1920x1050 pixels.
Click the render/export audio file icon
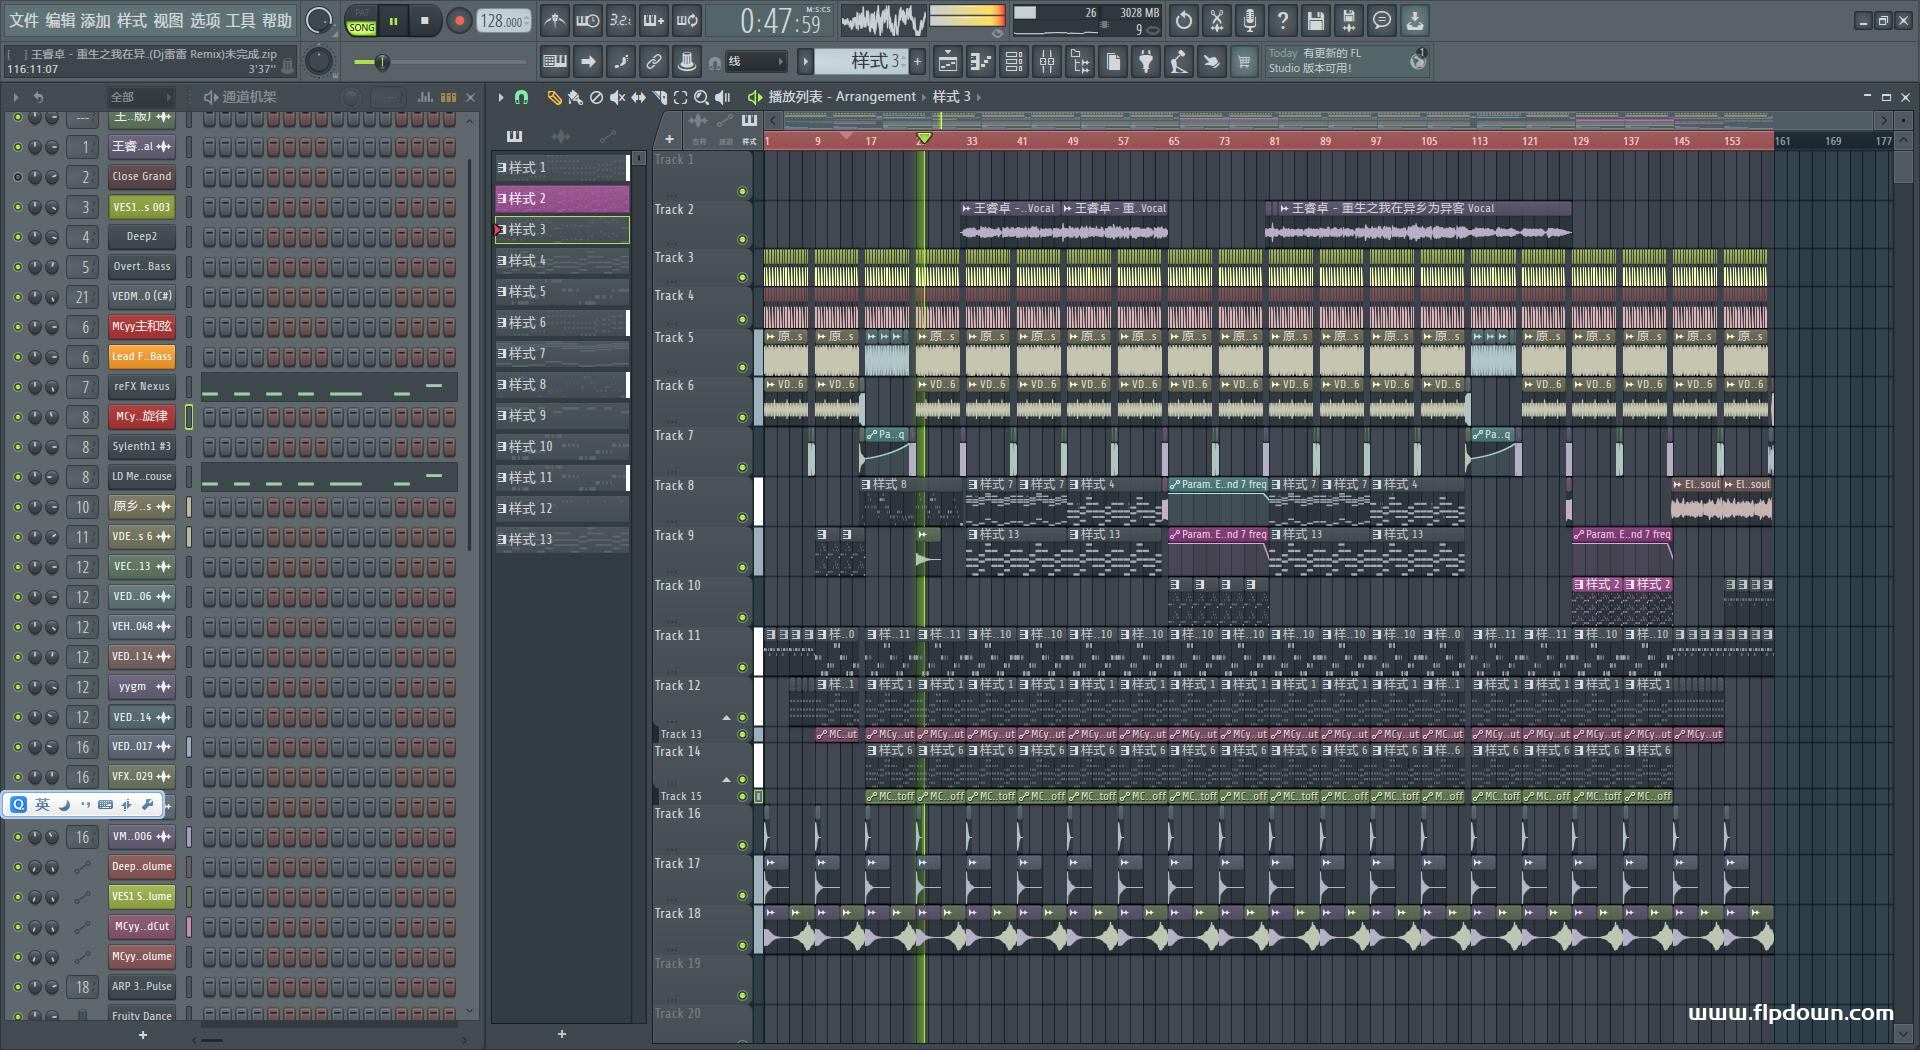click(1348, 20)
